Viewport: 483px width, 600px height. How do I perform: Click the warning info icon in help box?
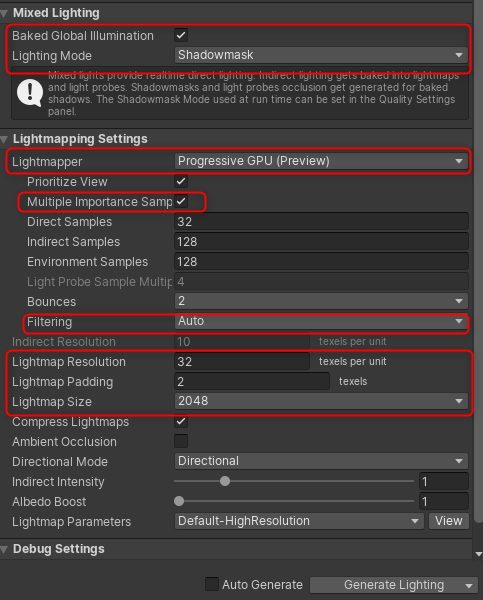click(x=30, y=93)
